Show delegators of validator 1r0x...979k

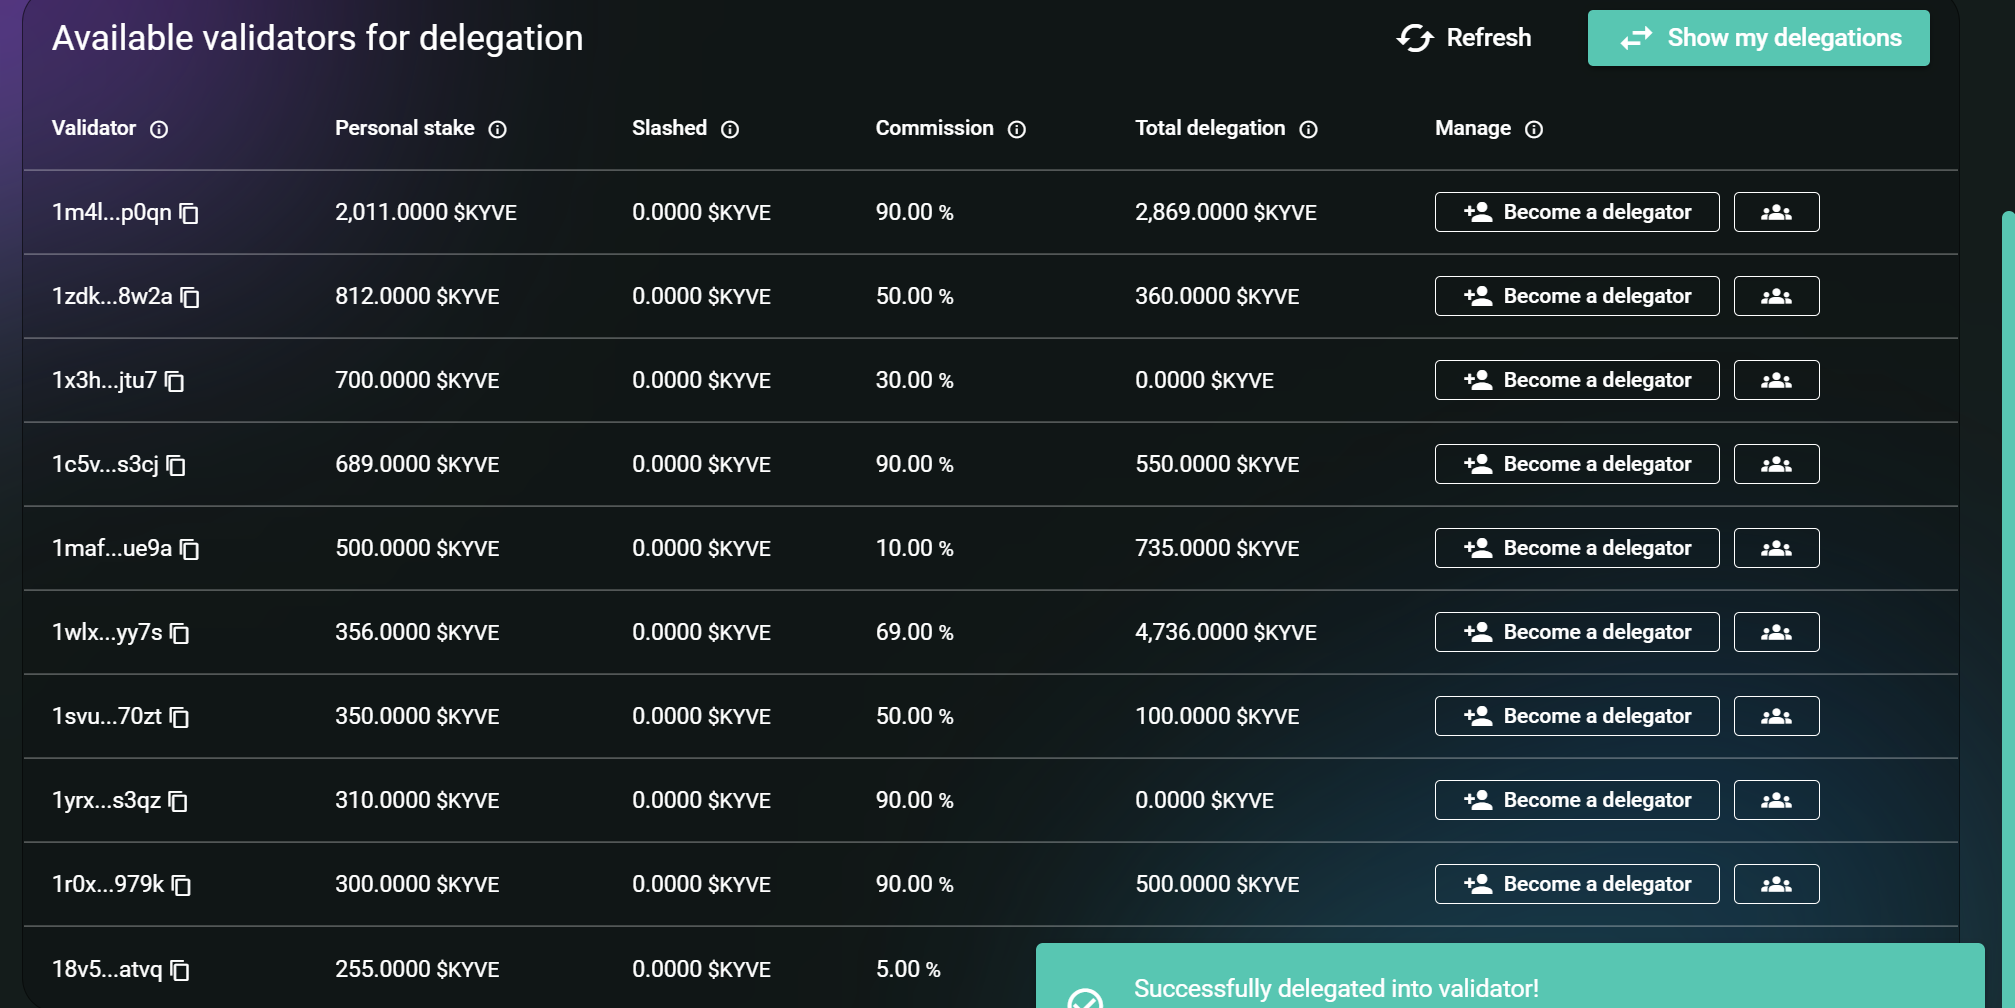pyautogui.click(x=1776, y=884)
